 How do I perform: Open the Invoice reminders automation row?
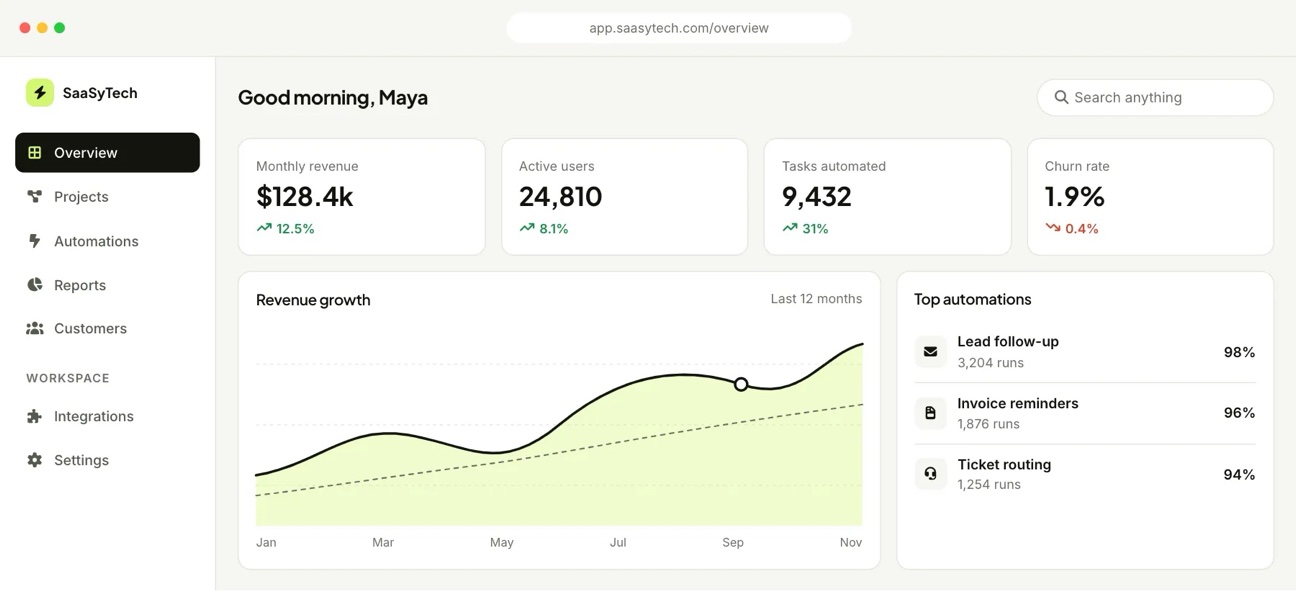coord(1085,413)
